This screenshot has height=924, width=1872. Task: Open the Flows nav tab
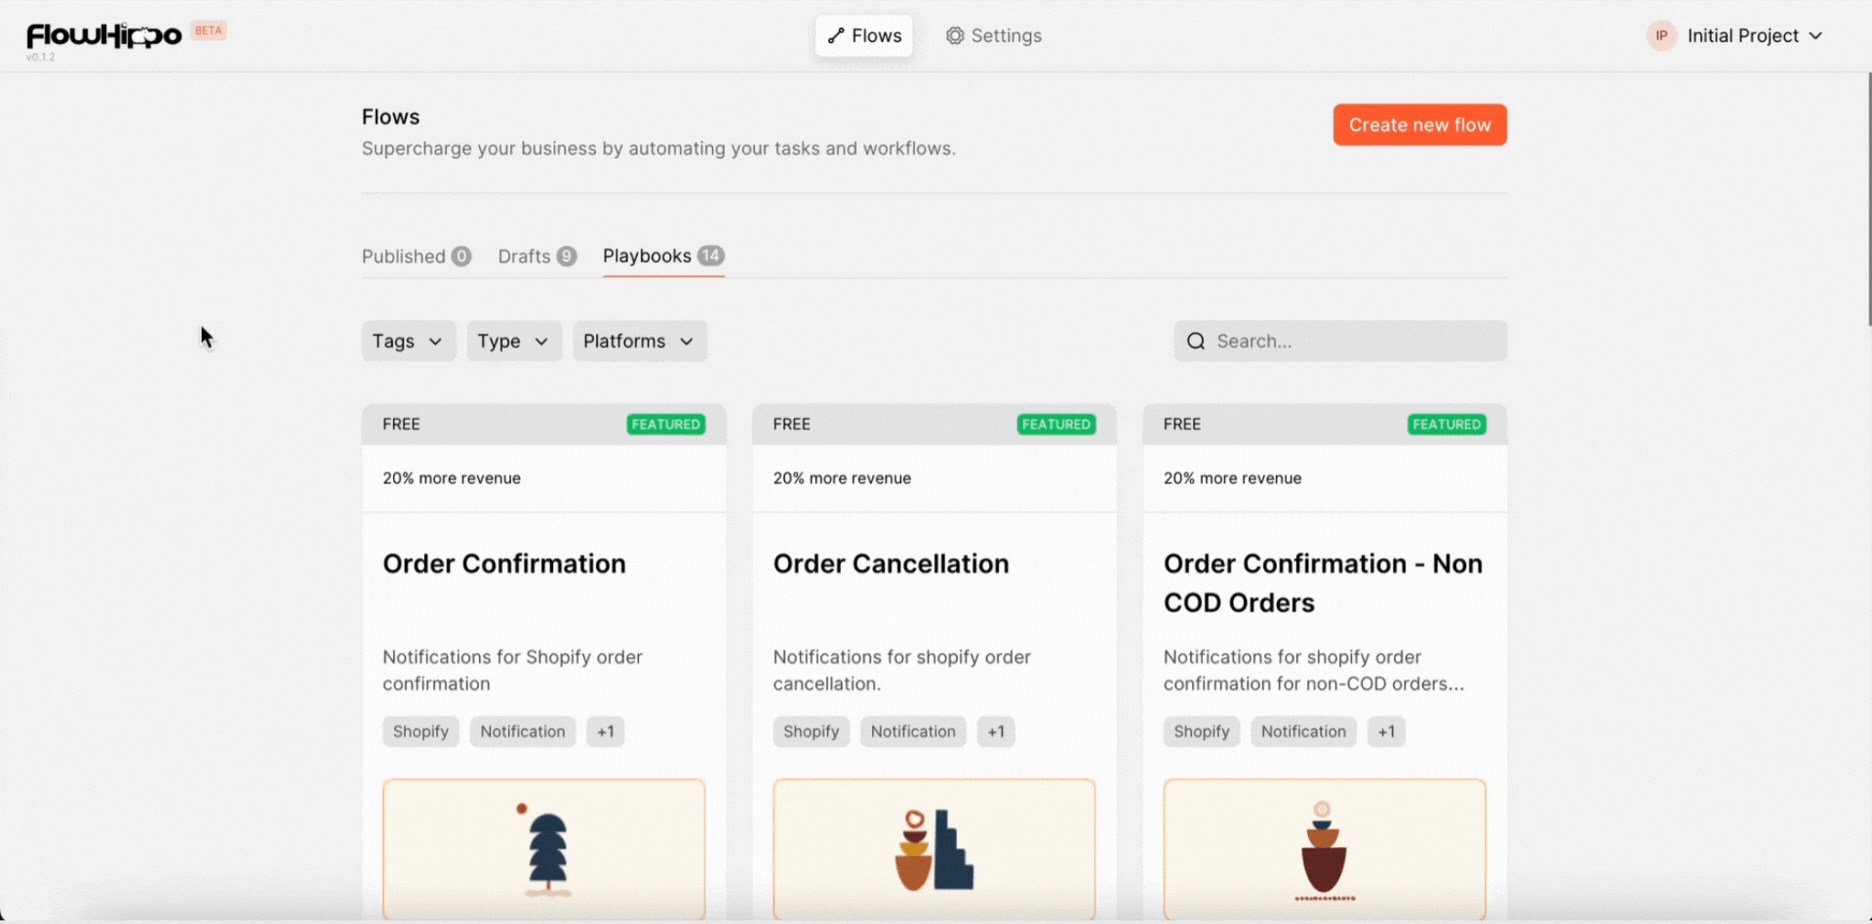point(864,36)
